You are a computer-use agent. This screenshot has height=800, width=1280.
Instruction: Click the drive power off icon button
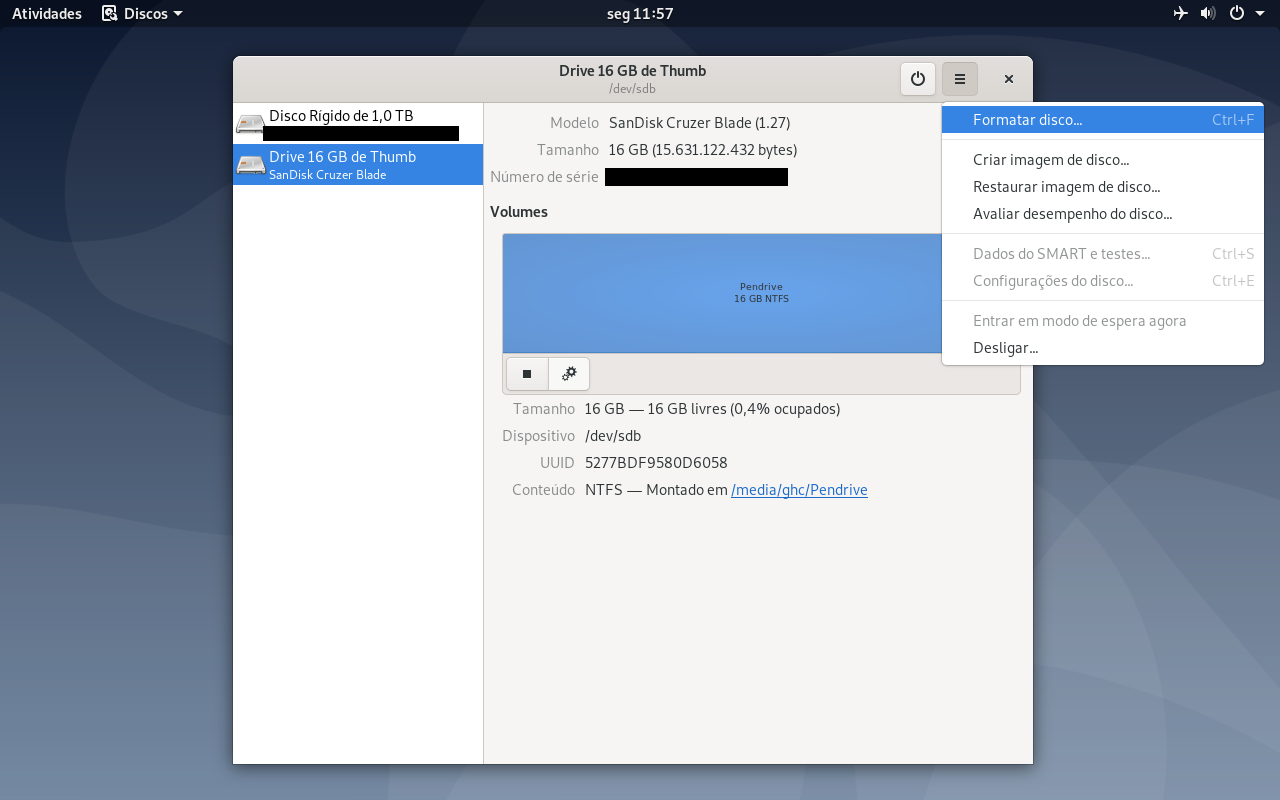pos(918,79)
